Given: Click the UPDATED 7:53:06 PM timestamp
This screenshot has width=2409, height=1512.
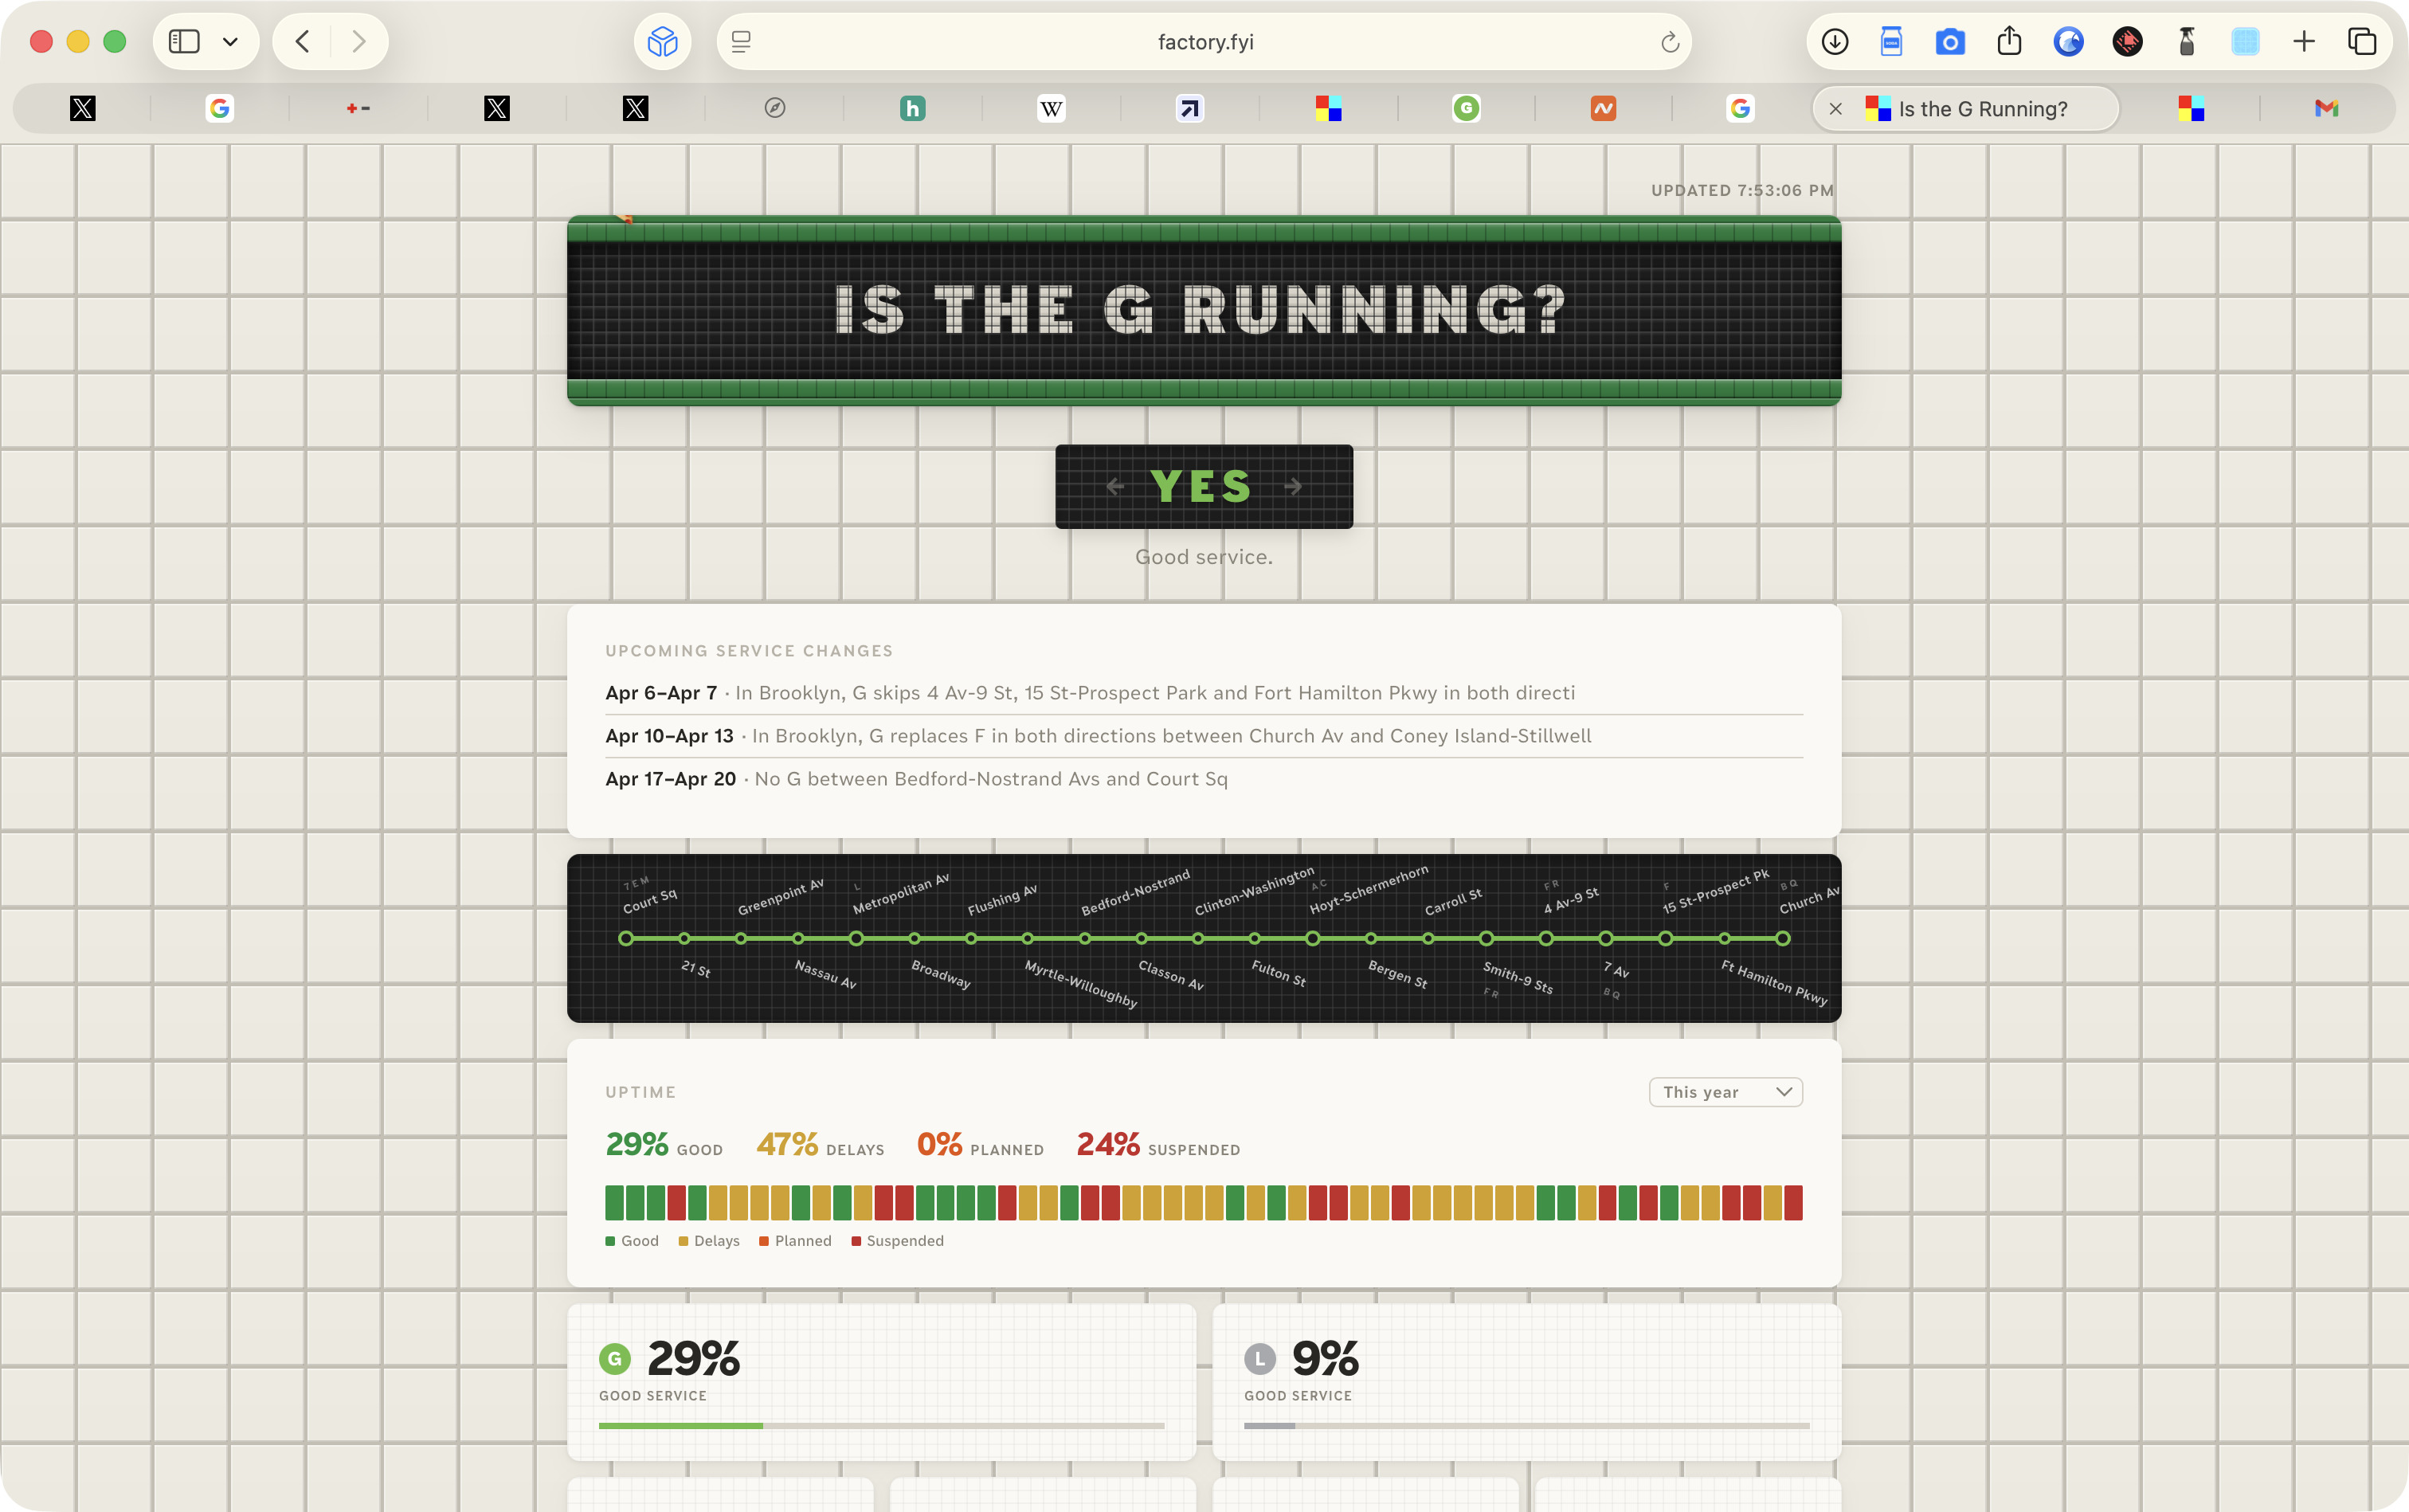Looking at the screenshot, I should pyautogui.click(x=1742, y=190).
